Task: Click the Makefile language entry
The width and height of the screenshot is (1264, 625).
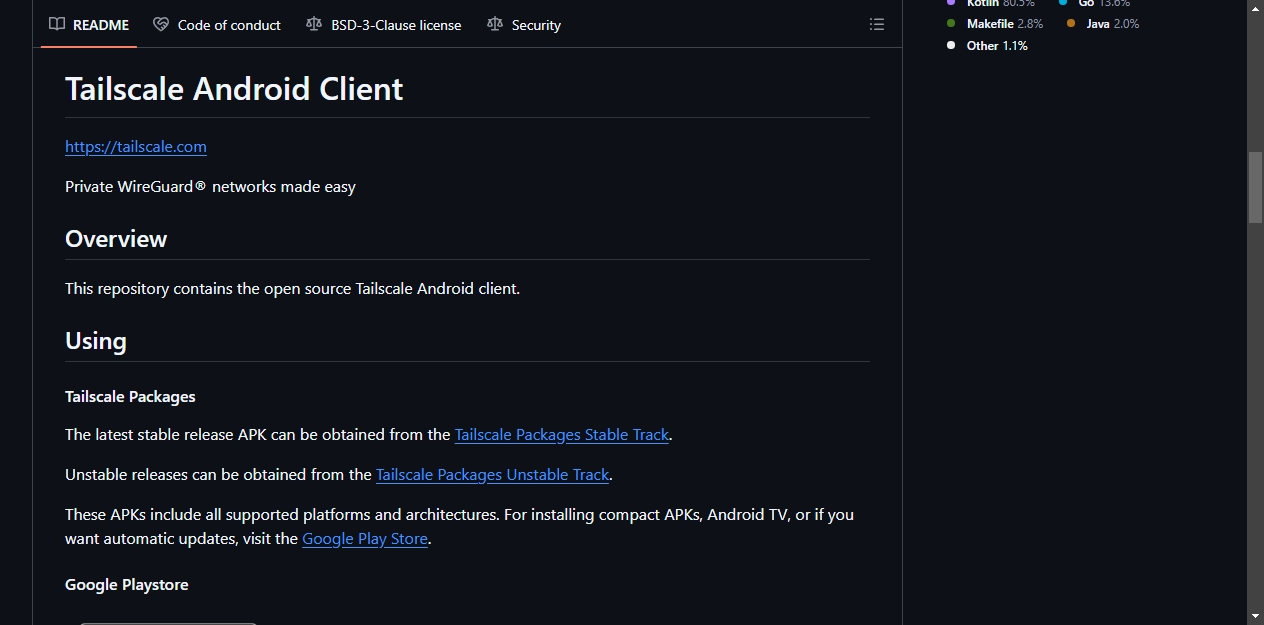Action: [x=994, y=24]
